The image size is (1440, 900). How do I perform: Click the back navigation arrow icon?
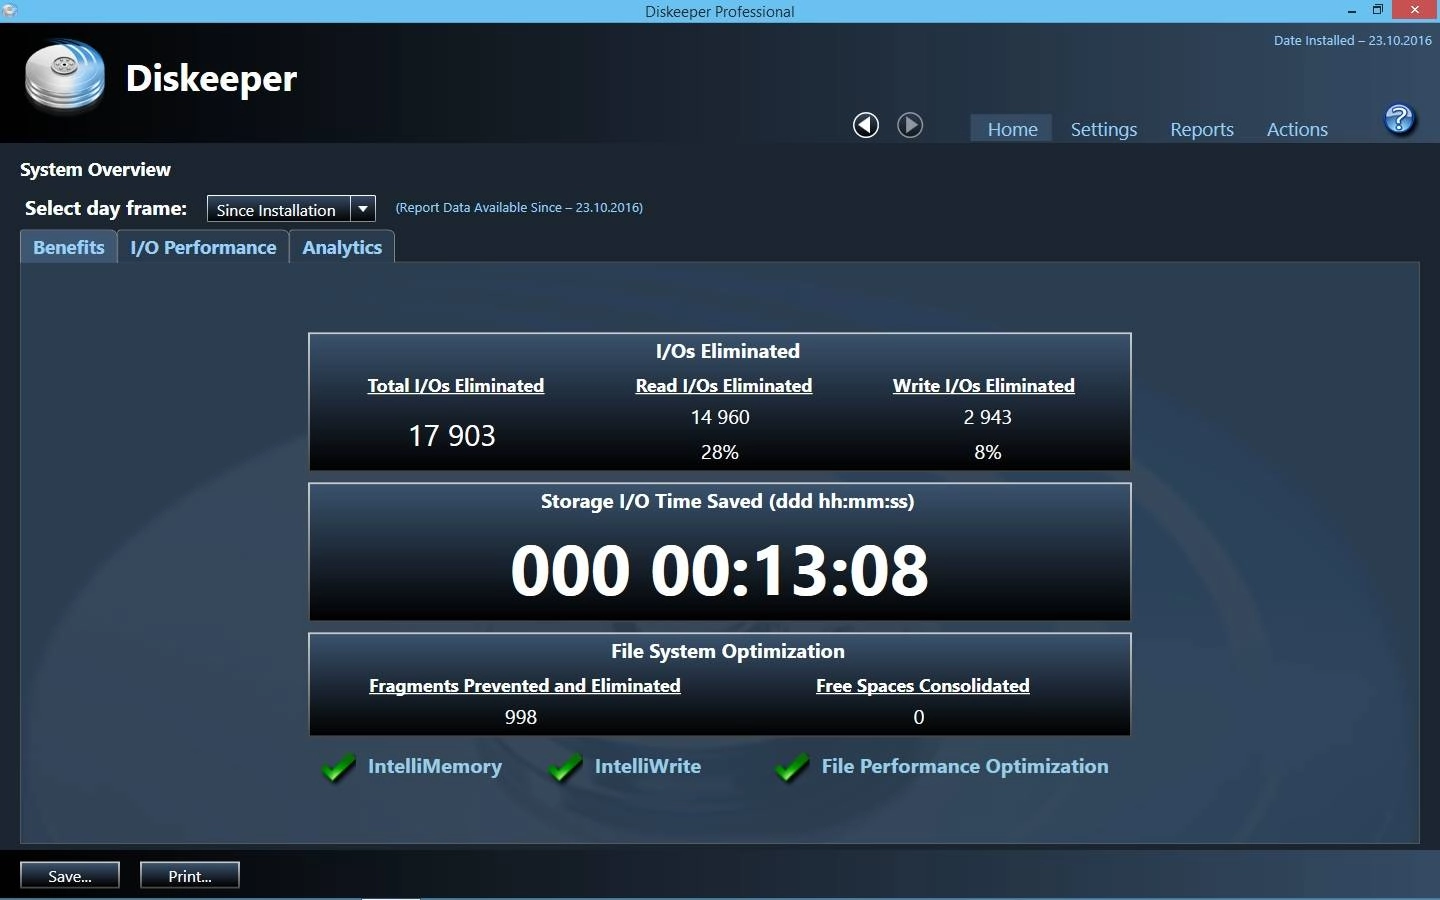[866, 125]
